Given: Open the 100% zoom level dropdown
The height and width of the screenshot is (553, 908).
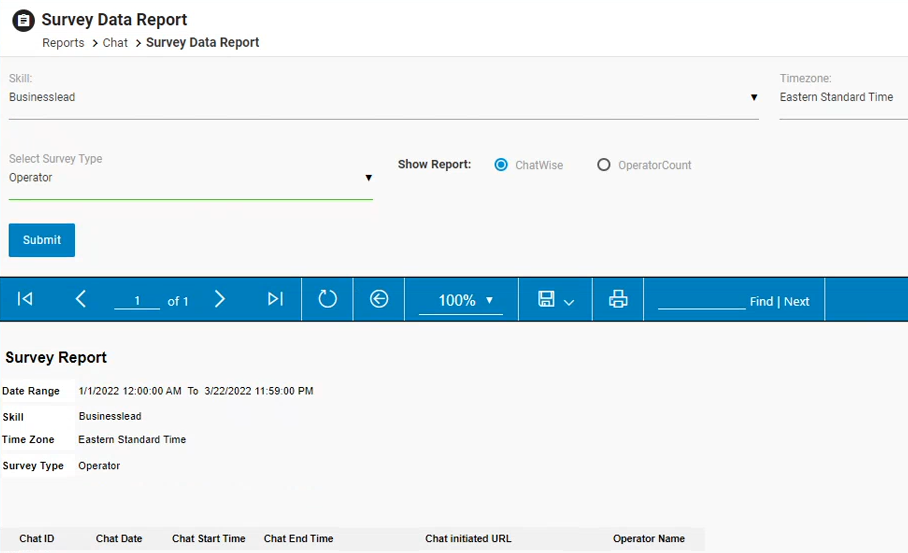Looking at the screenshot, I should tap(461, 301).
